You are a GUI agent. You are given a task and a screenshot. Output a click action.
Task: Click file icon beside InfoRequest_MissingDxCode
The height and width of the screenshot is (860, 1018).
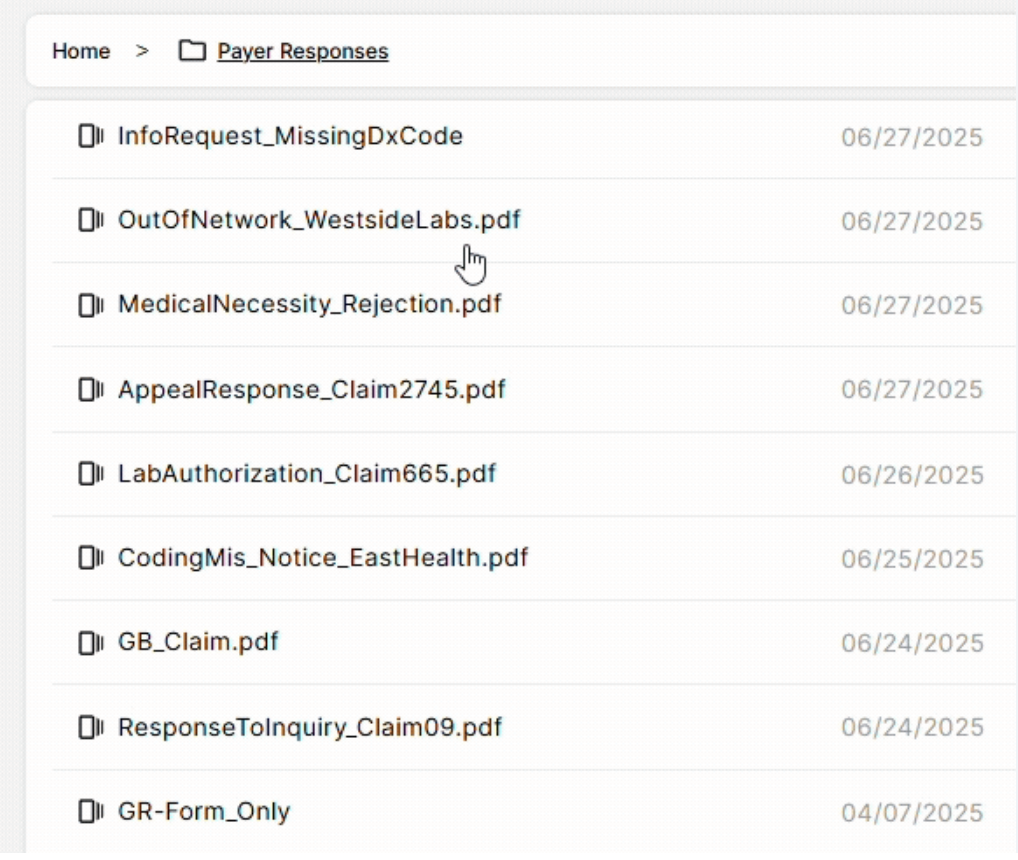pos(91,136)
